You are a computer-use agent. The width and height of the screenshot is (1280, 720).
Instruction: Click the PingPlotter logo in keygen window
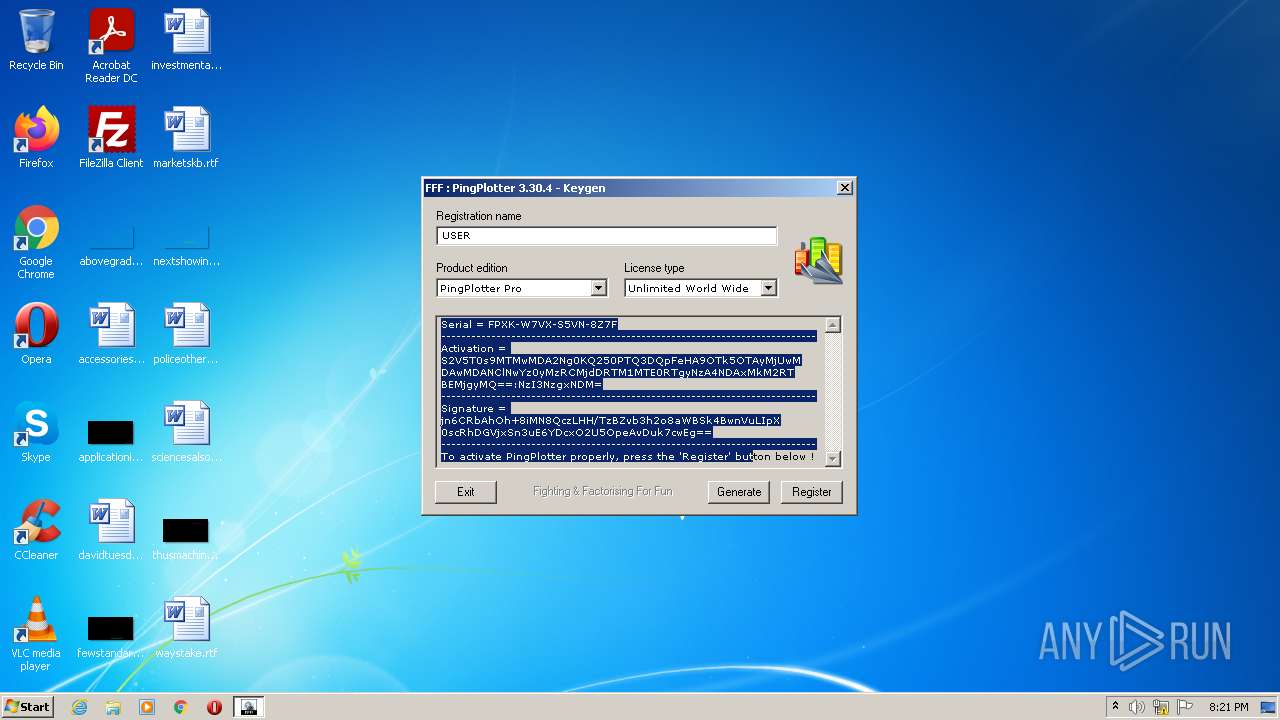(818, 260)
